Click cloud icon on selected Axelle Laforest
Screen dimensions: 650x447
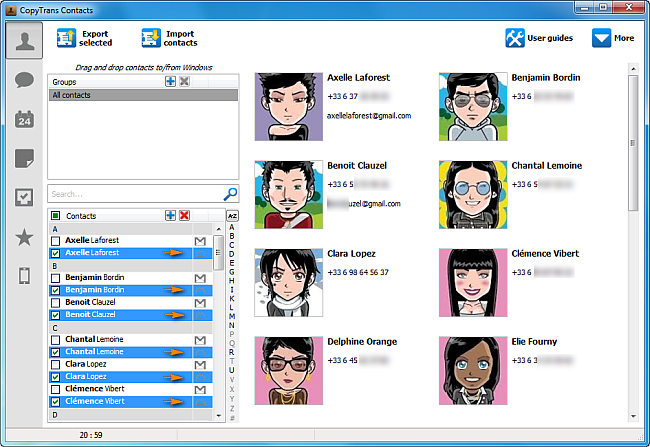click(x=201, y=253)
